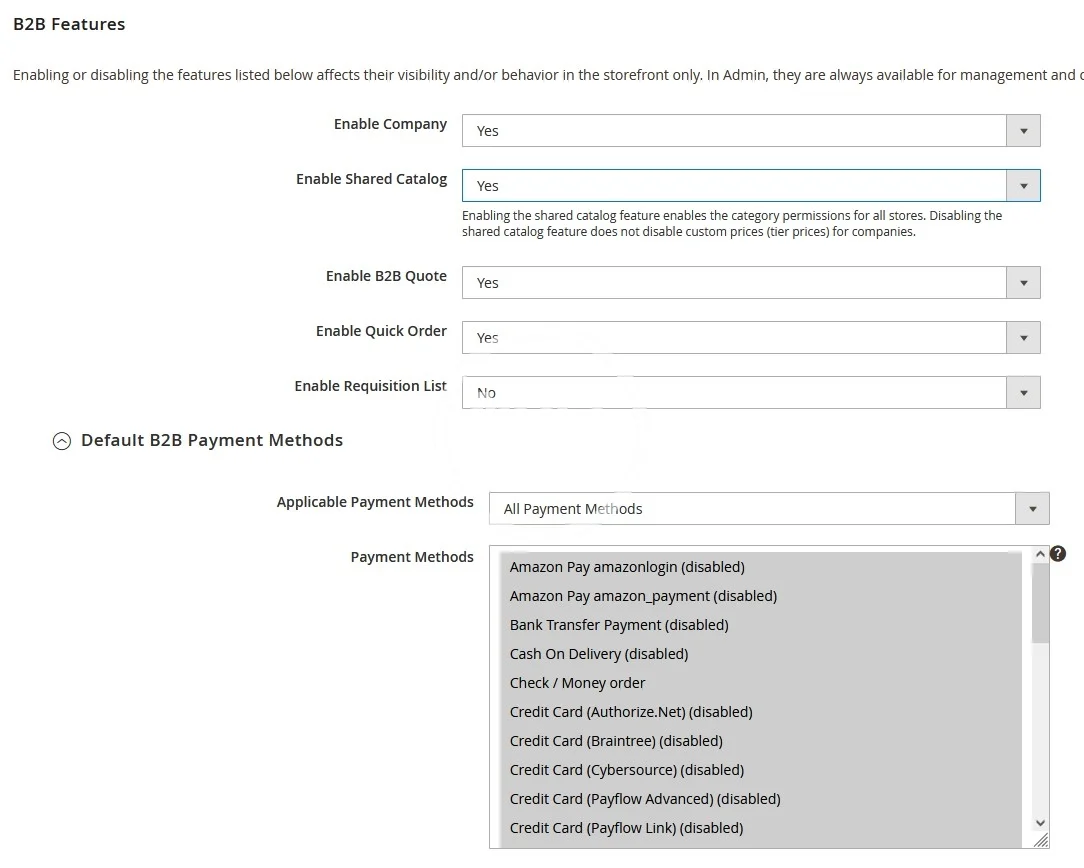
Task: Open the Applicable Payment Methods dropdown
Action: tap(768, 509)
